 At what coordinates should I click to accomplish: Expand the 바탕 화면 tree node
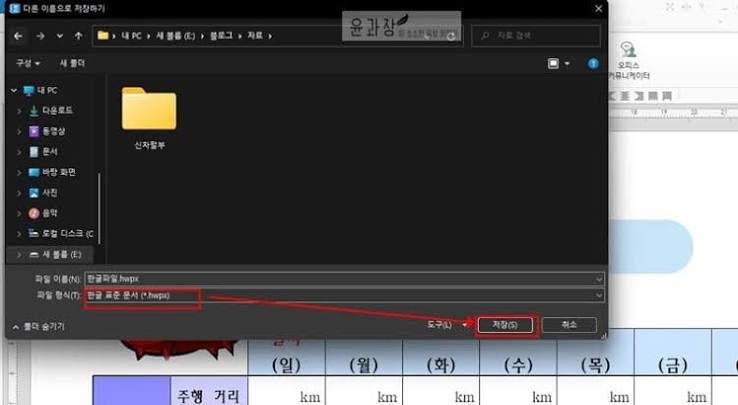click(x=19, y=172)
